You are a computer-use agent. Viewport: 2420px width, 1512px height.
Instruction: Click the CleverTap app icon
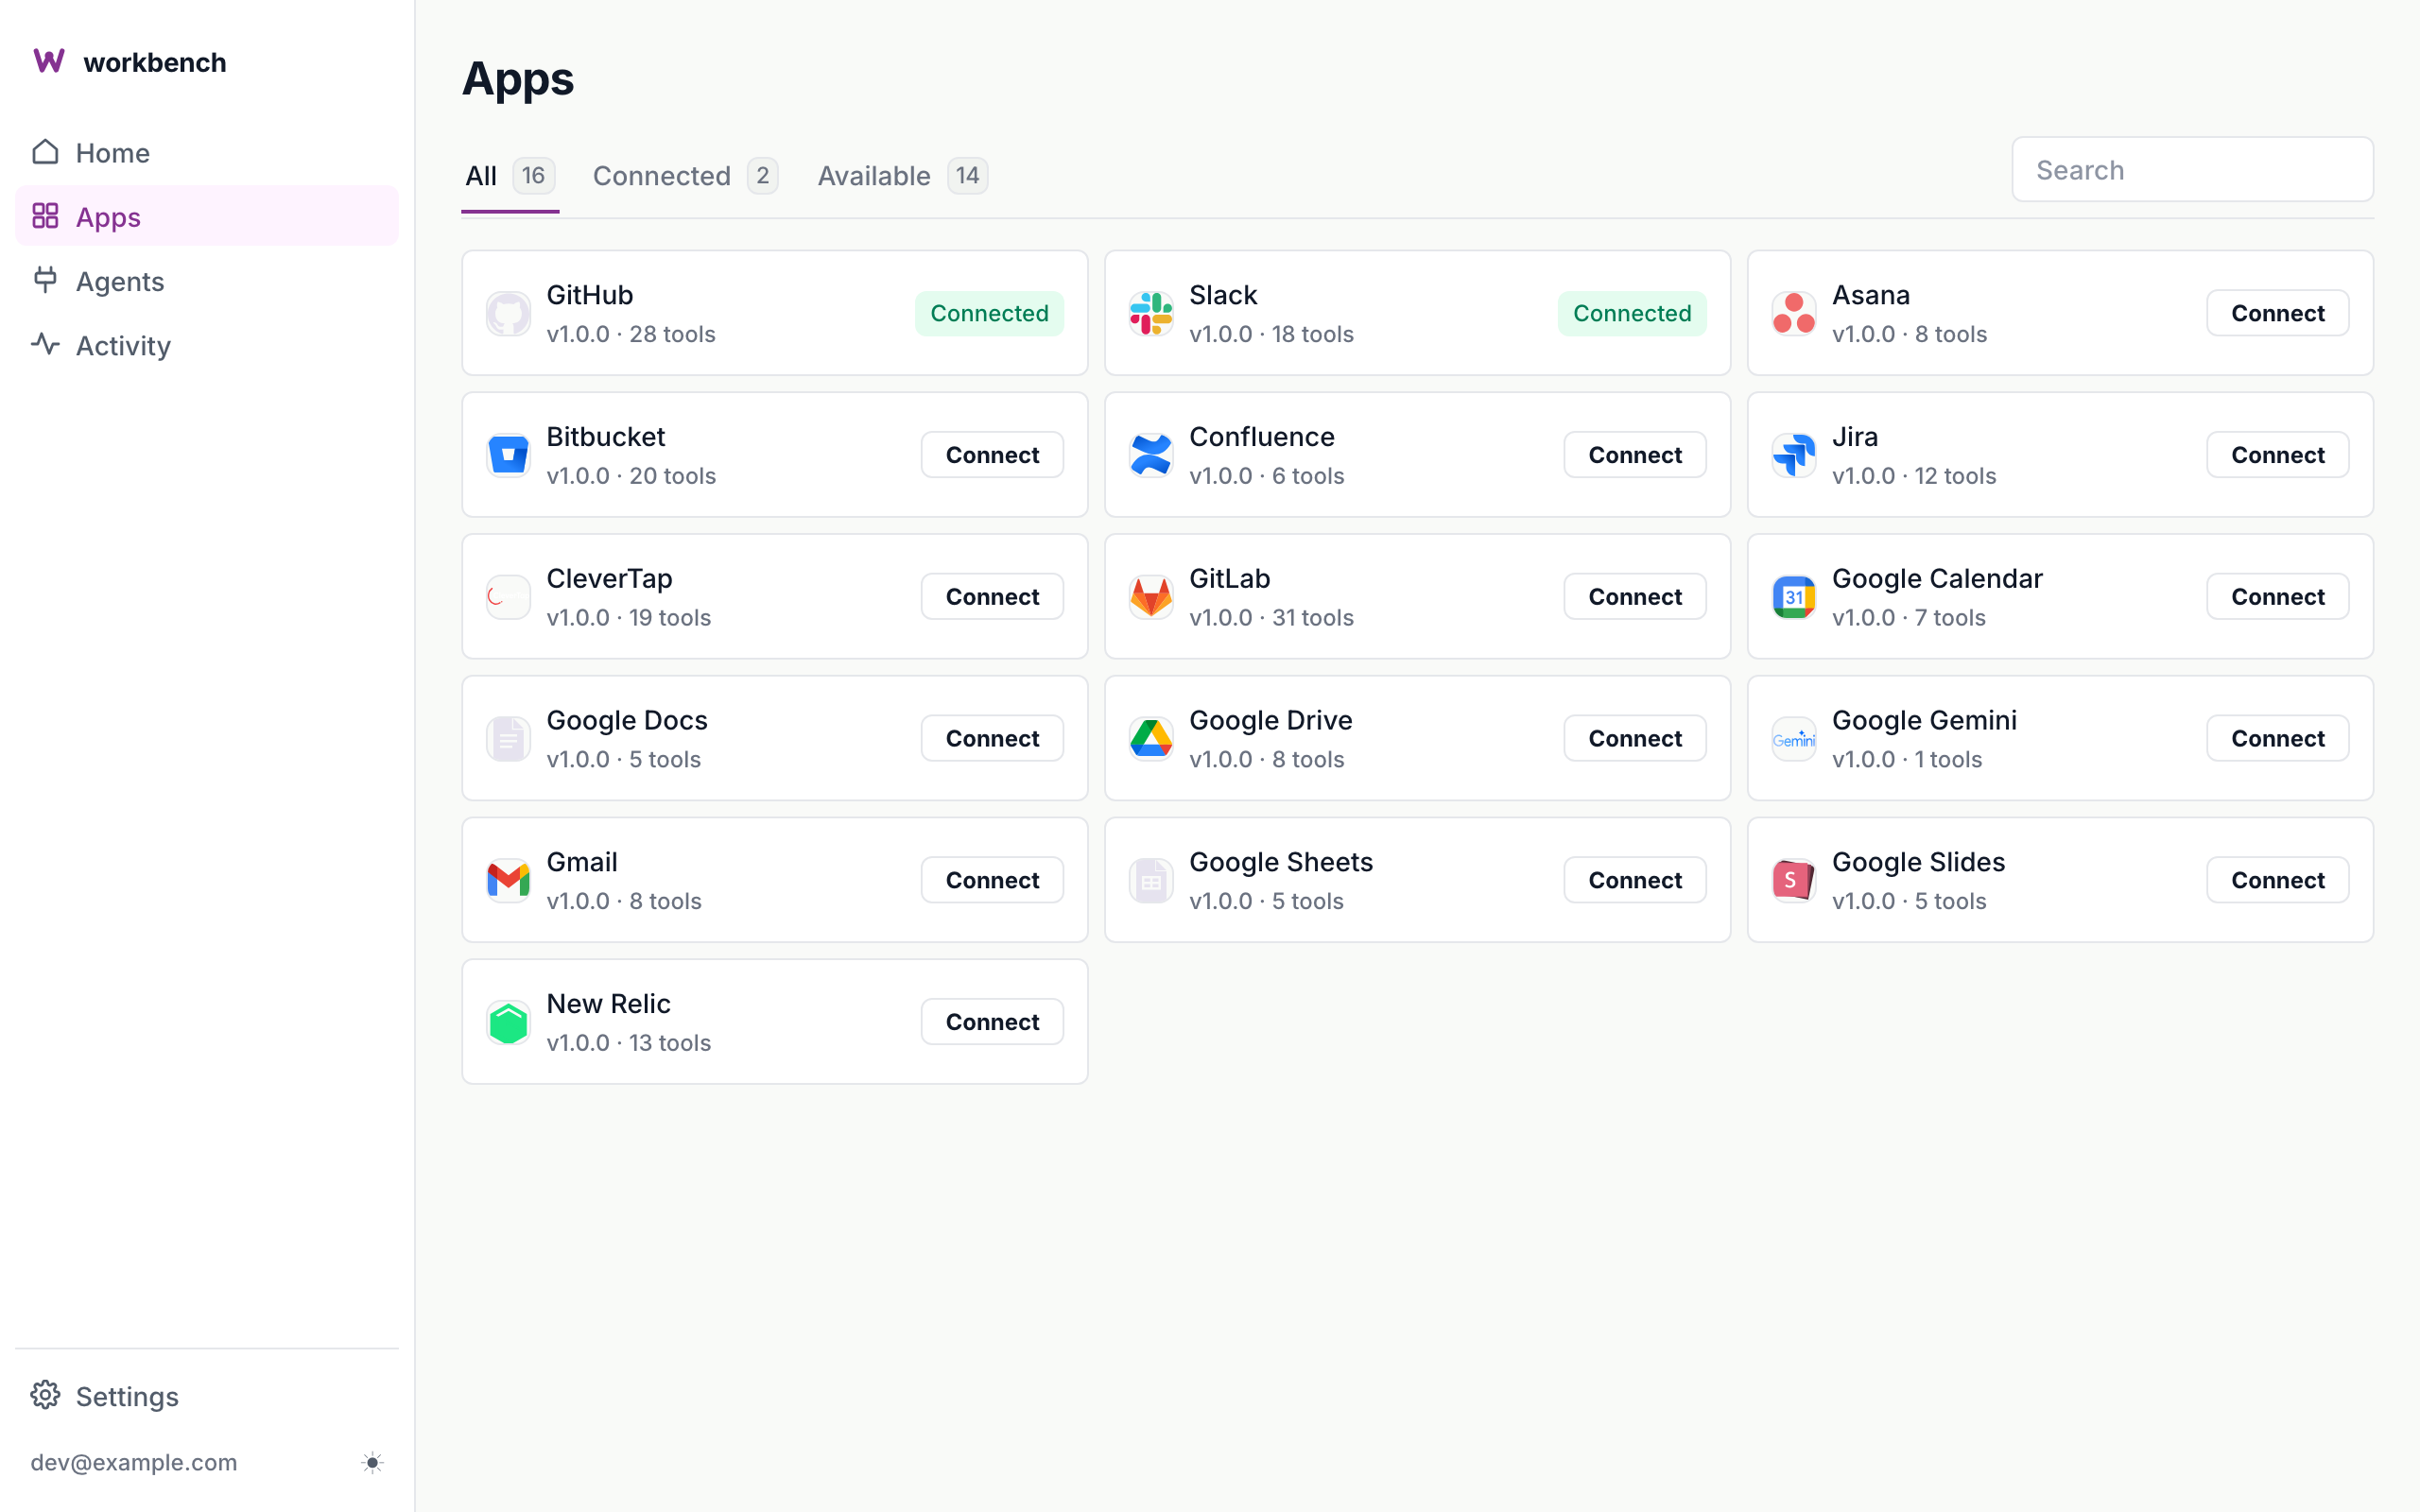(x=508, y=597)
